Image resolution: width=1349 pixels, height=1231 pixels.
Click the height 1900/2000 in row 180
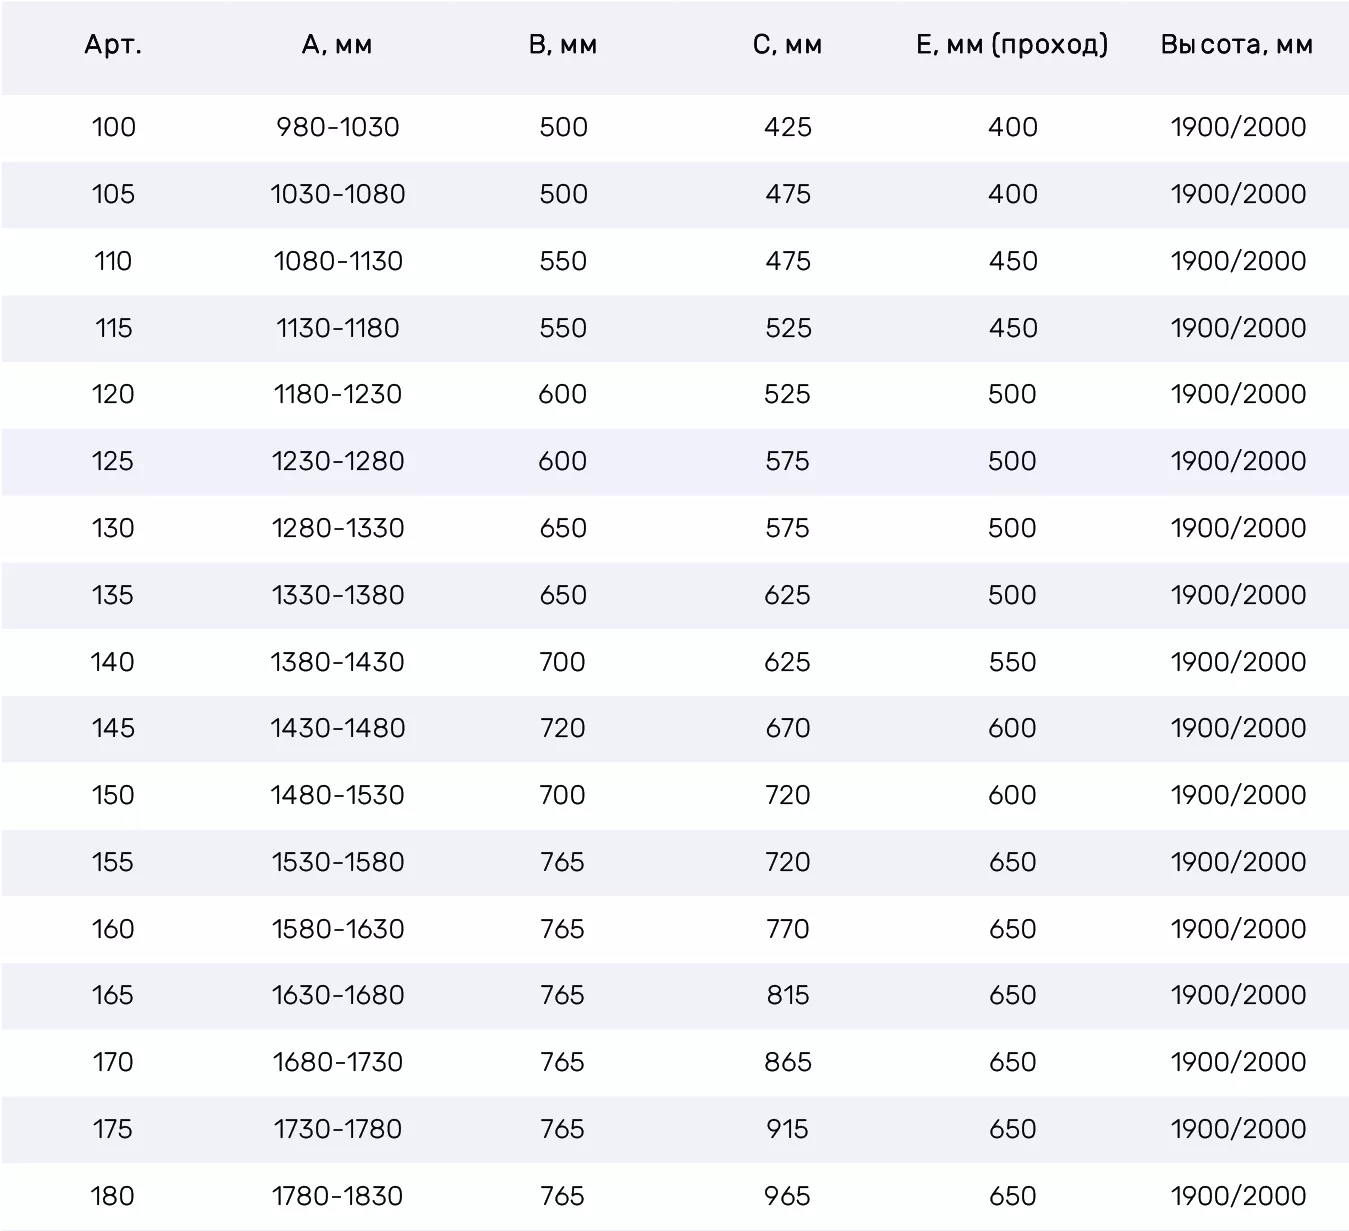pos(1238,1196)
